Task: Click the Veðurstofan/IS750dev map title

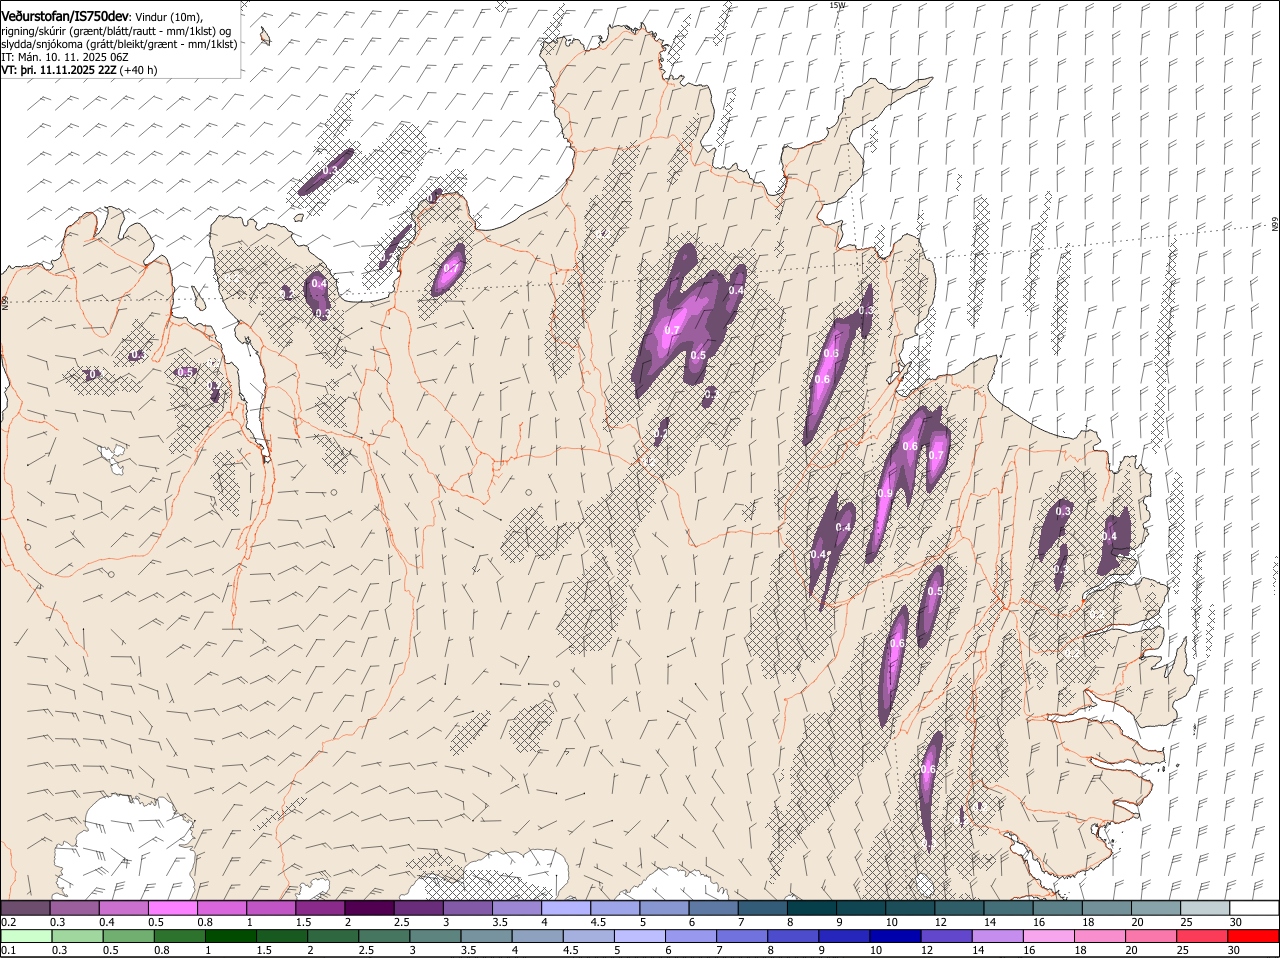Action: [66, 16]
